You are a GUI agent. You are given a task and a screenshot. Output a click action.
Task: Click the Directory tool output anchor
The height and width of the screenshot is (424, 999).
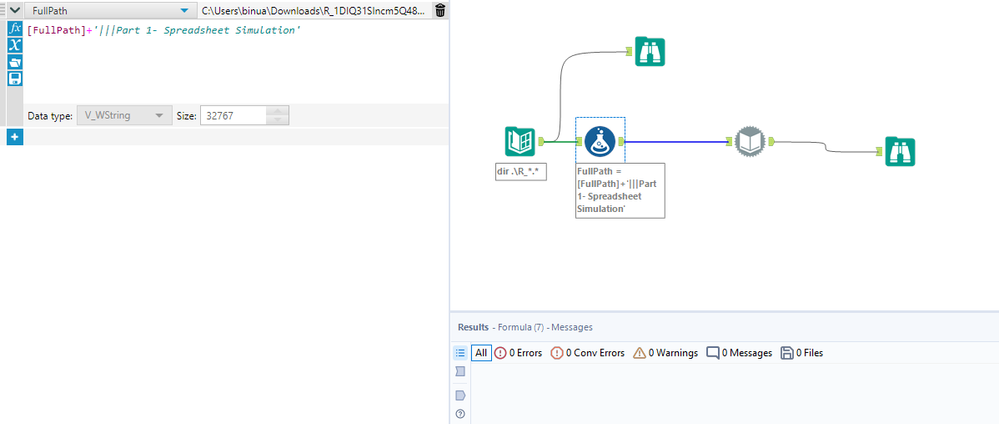pyautogui.click(x=541, y=142)
